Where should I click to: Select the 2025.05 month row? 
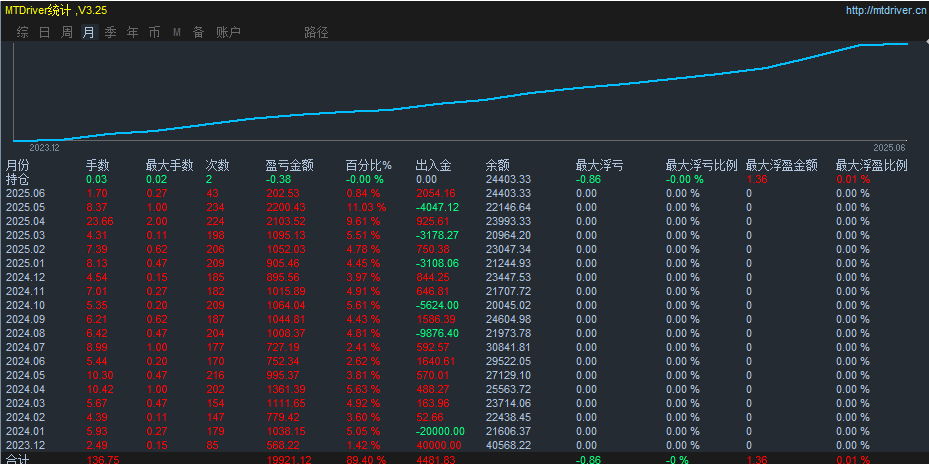[x=464, y=207]
